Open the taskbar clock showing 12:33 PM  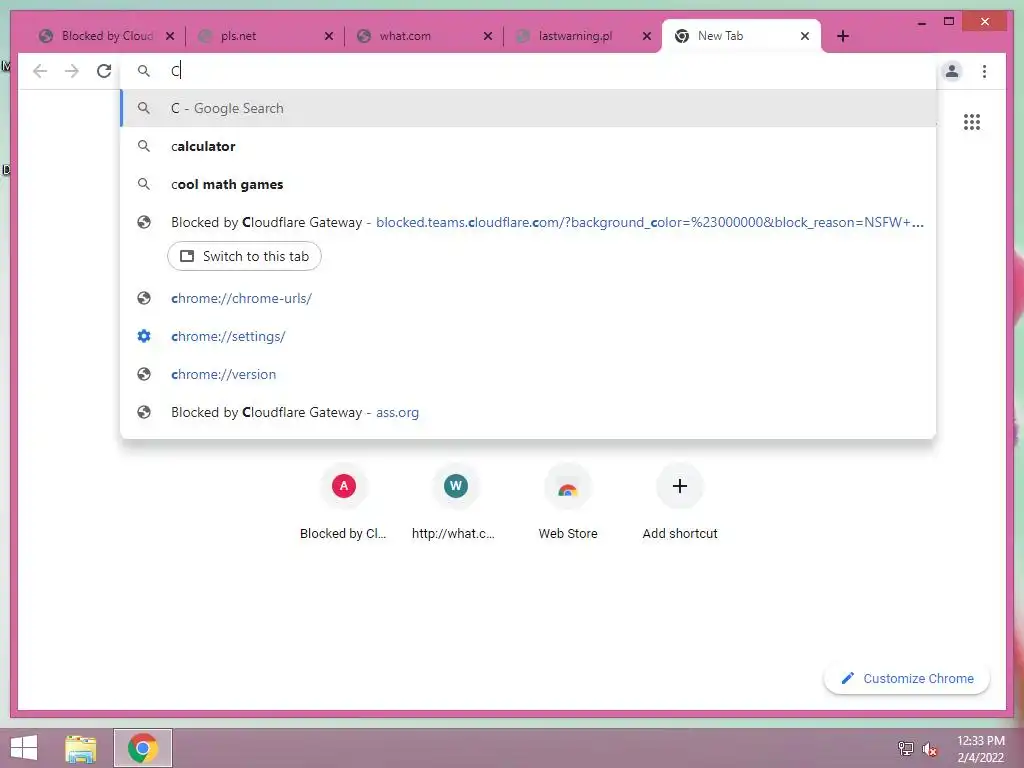980,748
